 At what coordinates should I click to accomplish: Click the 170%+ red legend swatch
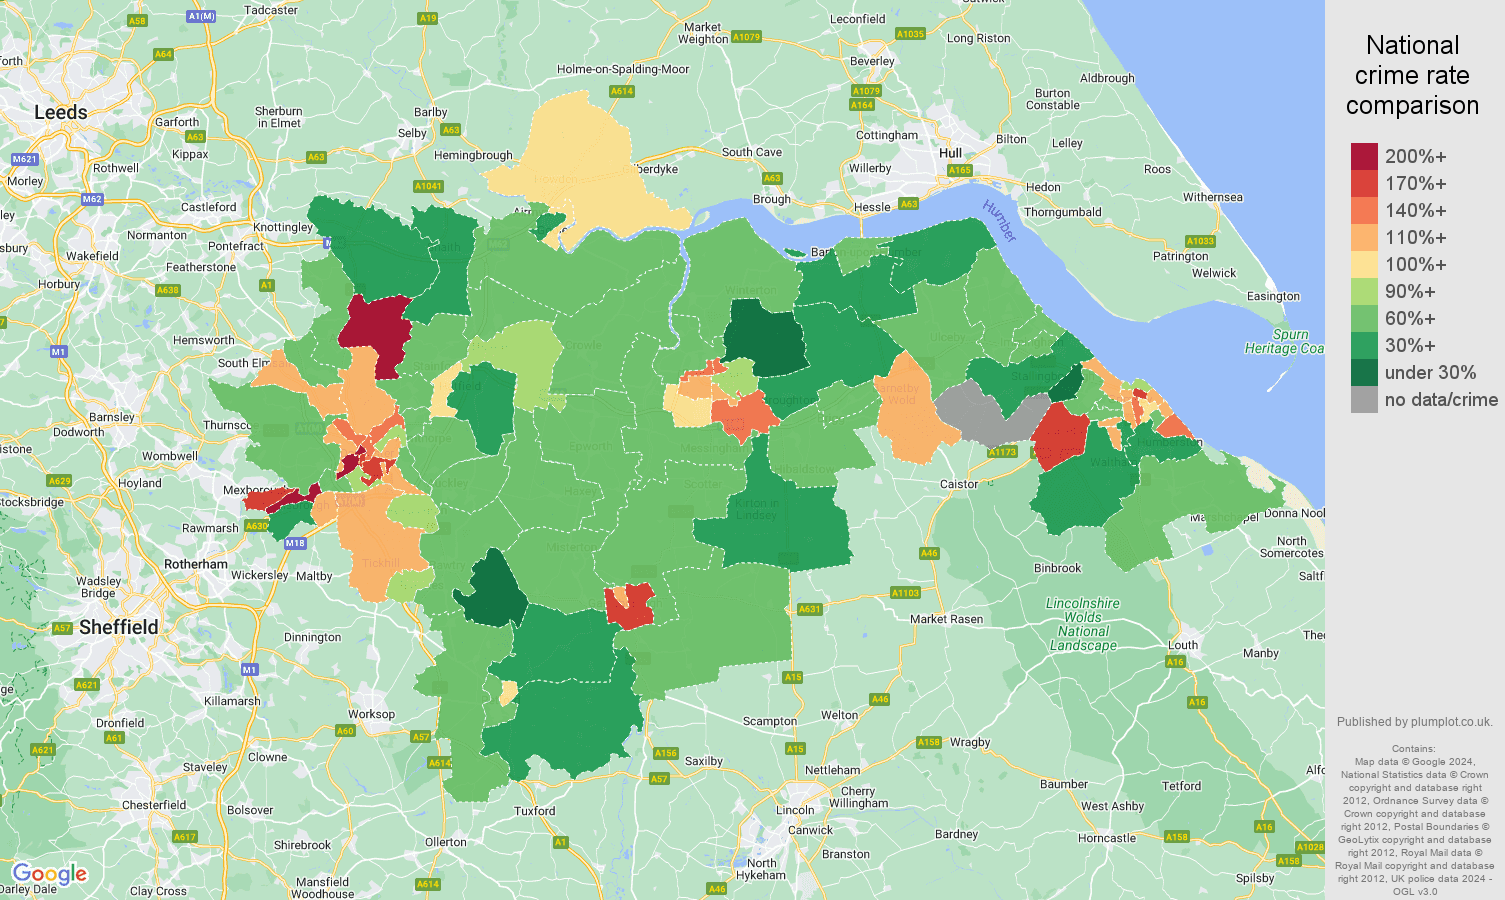1364,184
